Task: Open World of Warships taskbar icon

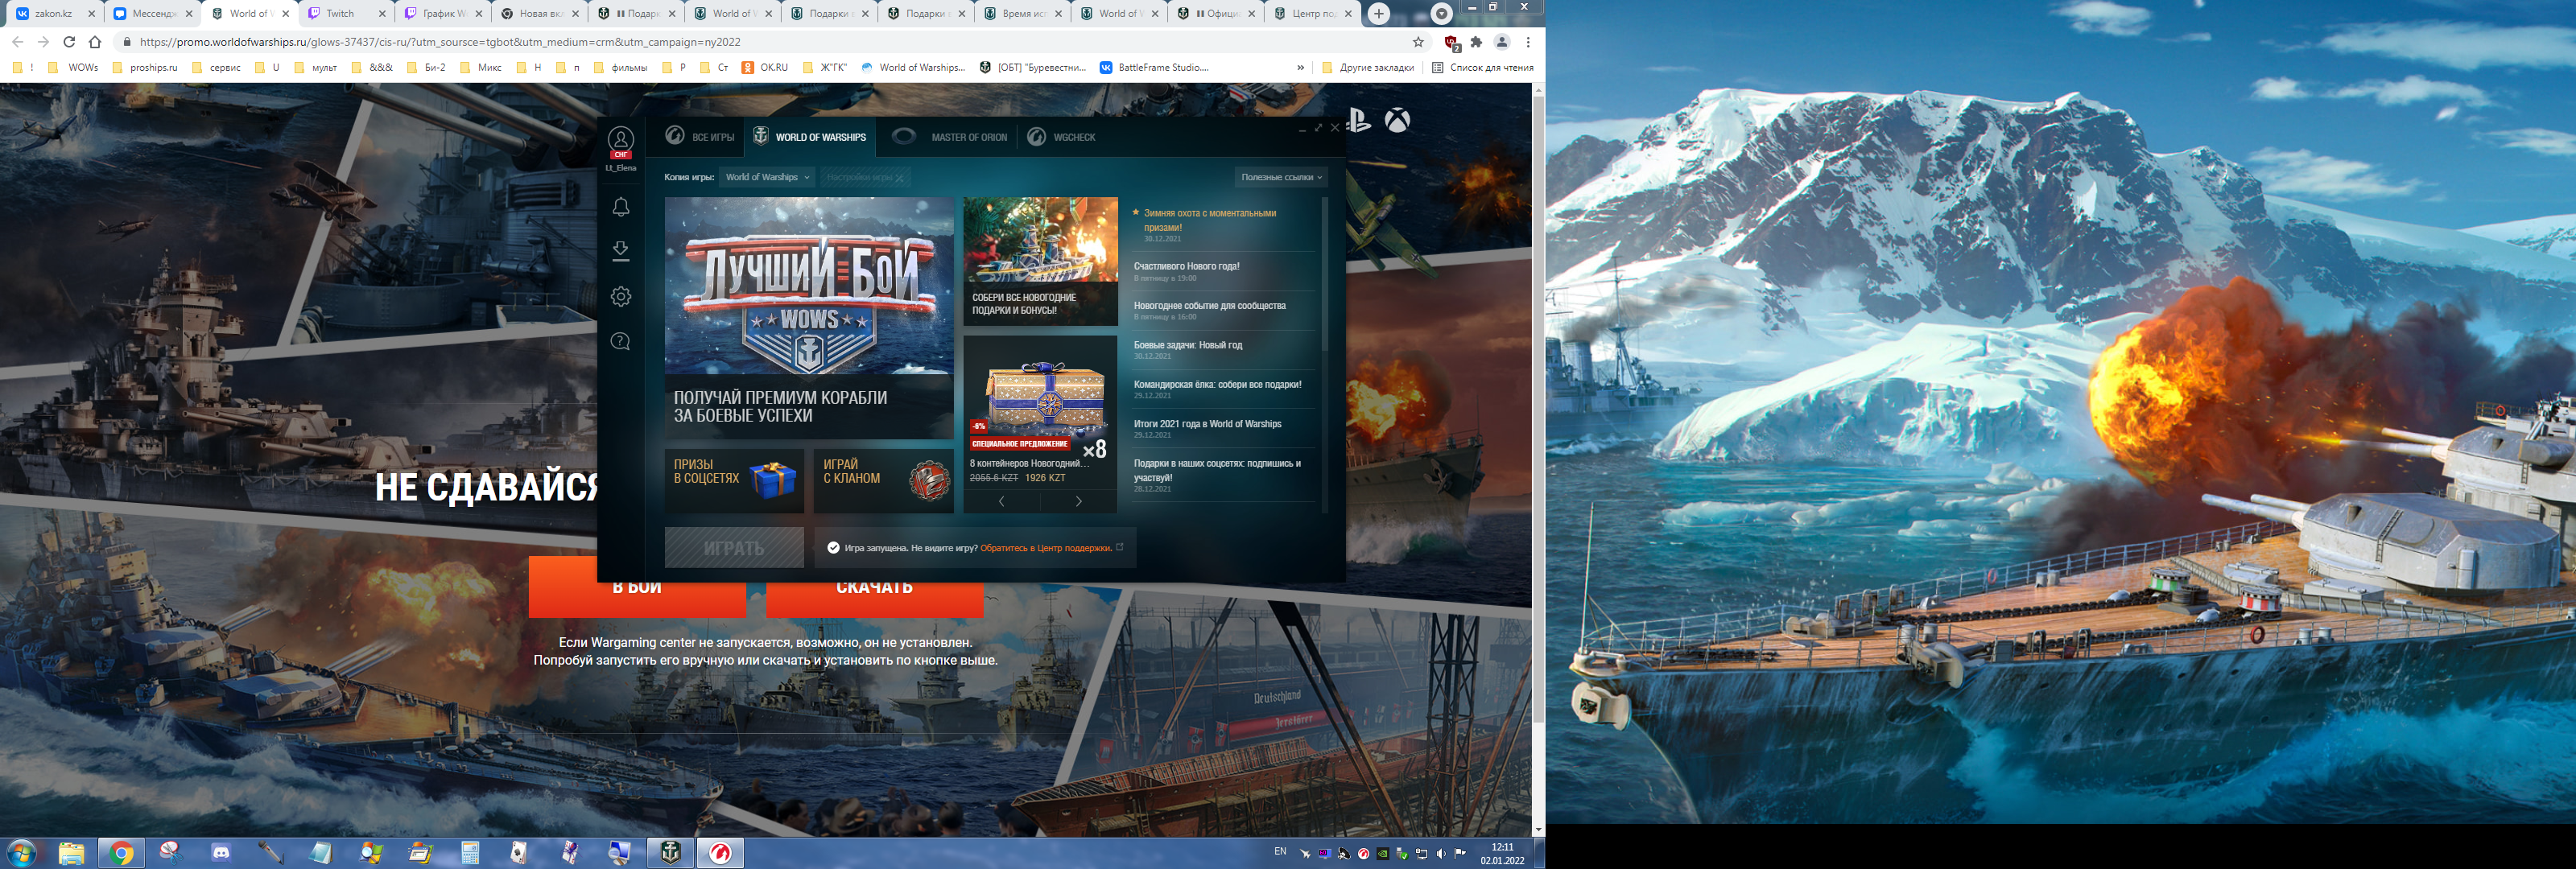Action: click(x=670, y=853)
